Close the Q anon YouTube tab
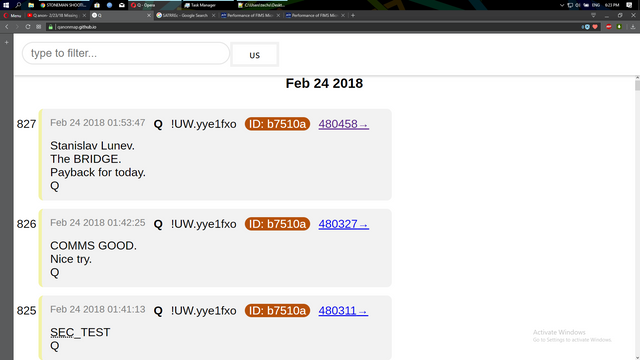This screenshot has width=640, height=360. 84,16
